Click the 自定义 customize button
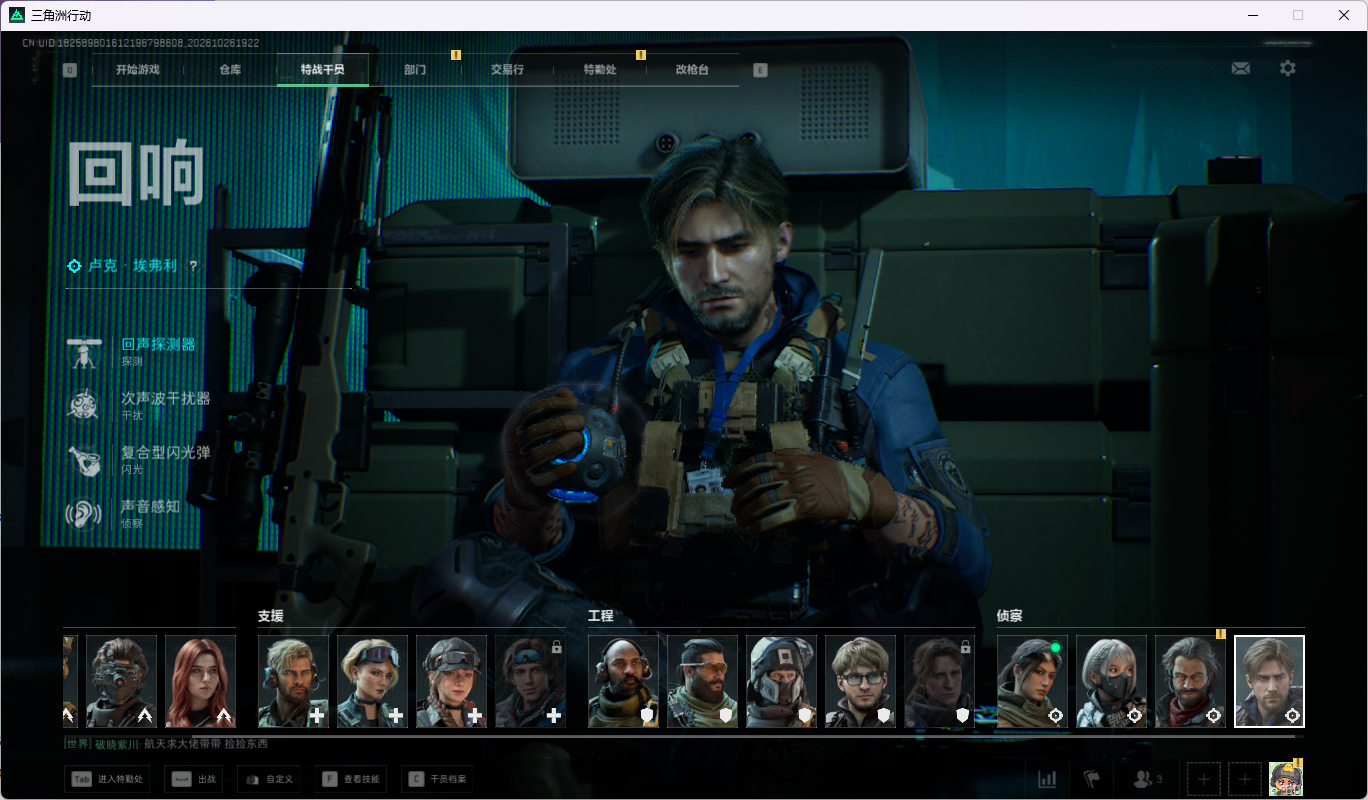 tap(268, 779)
